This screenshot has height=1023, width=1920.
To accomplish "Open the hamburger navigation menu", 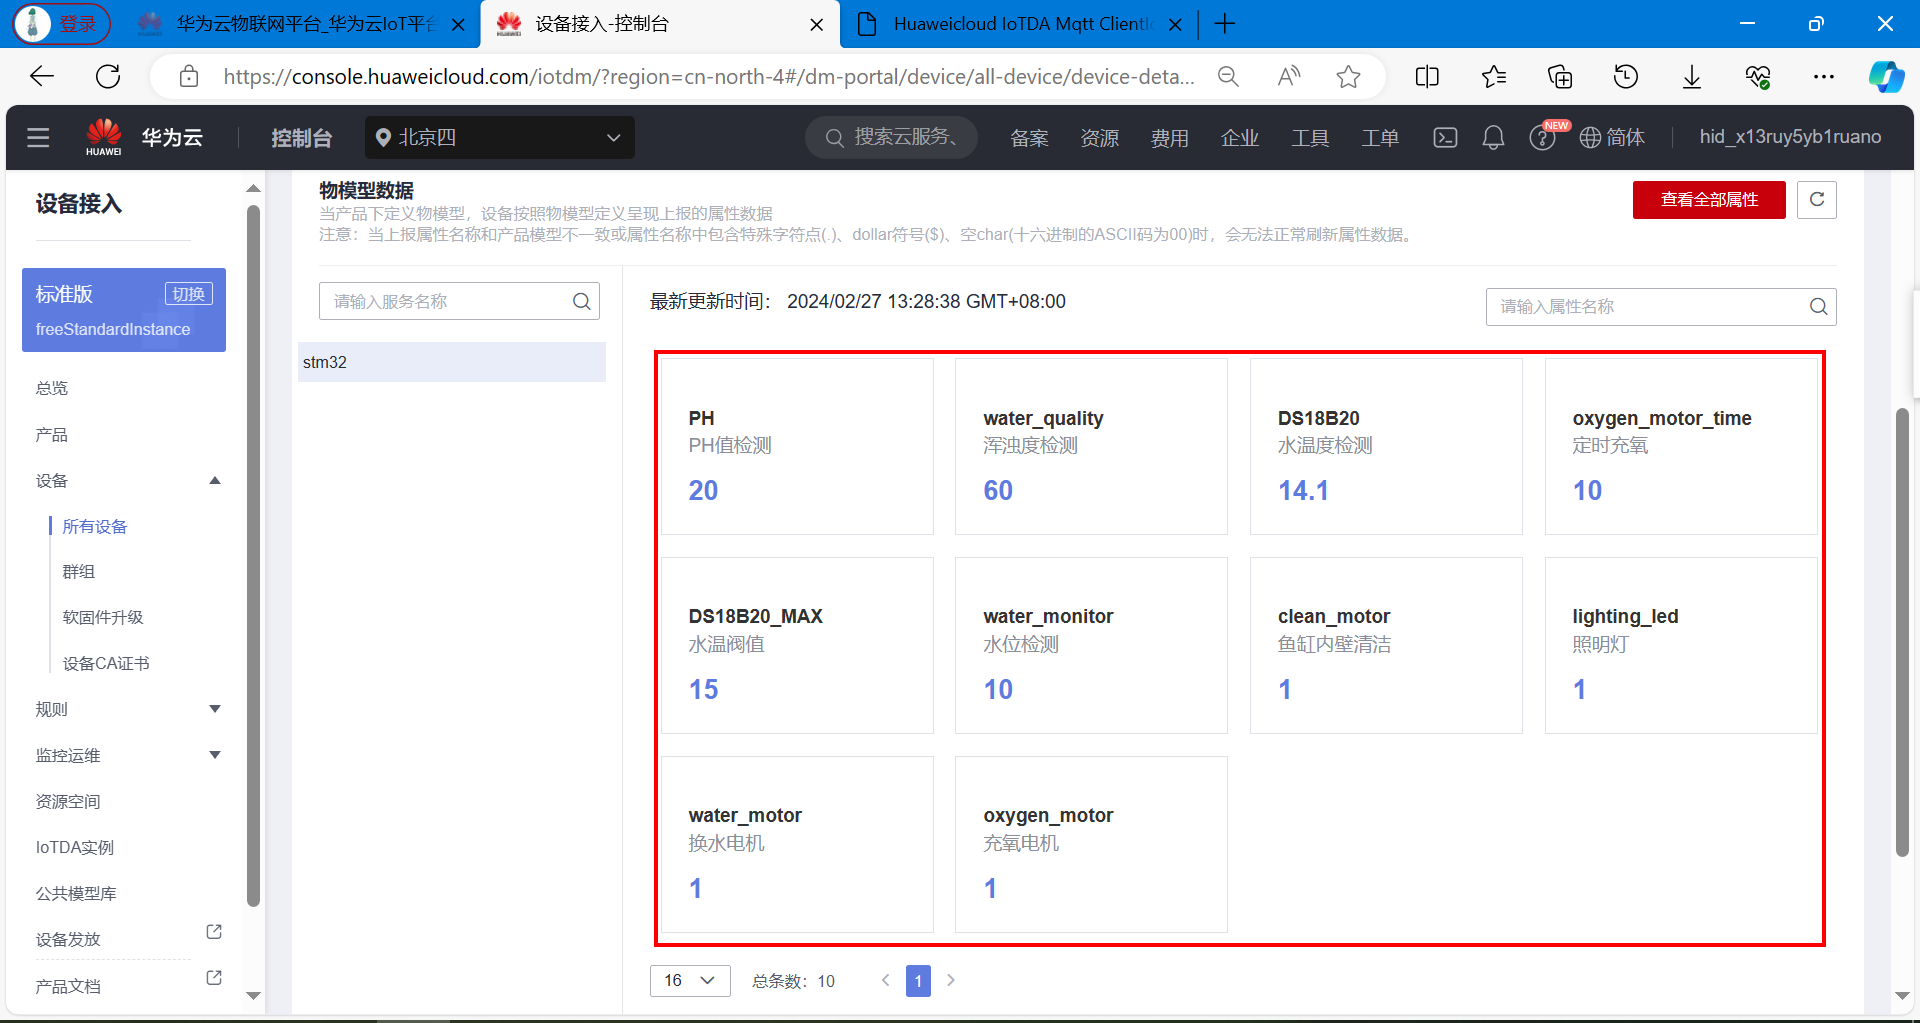I will 38,138.
